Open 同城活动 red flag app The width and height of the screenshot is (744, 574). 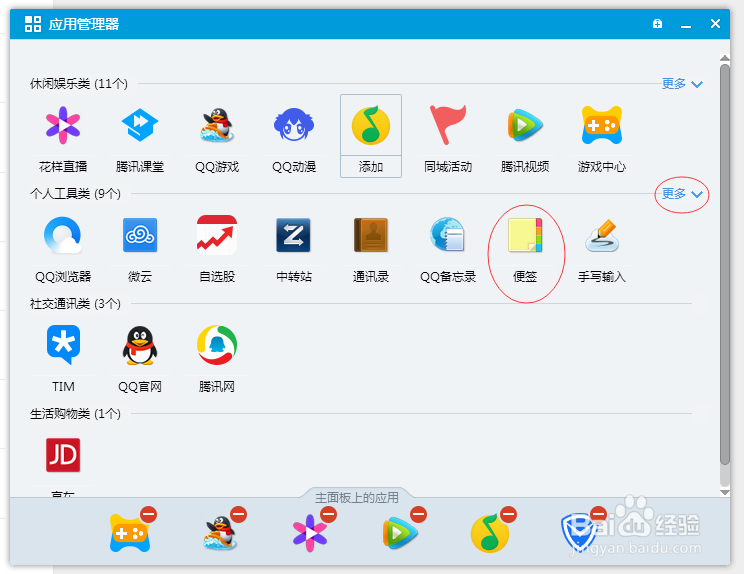[447, 125]
